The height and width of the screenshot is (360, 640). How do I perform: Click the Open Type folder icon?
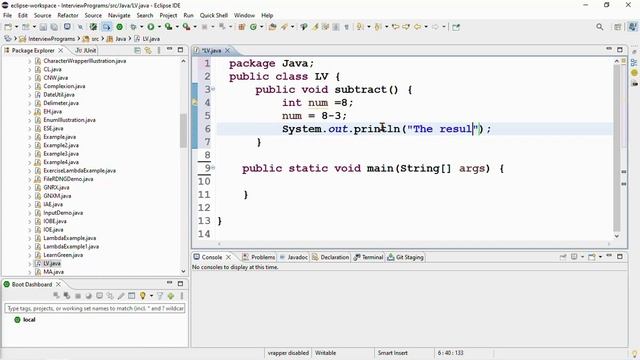click(x=273, y=27)
